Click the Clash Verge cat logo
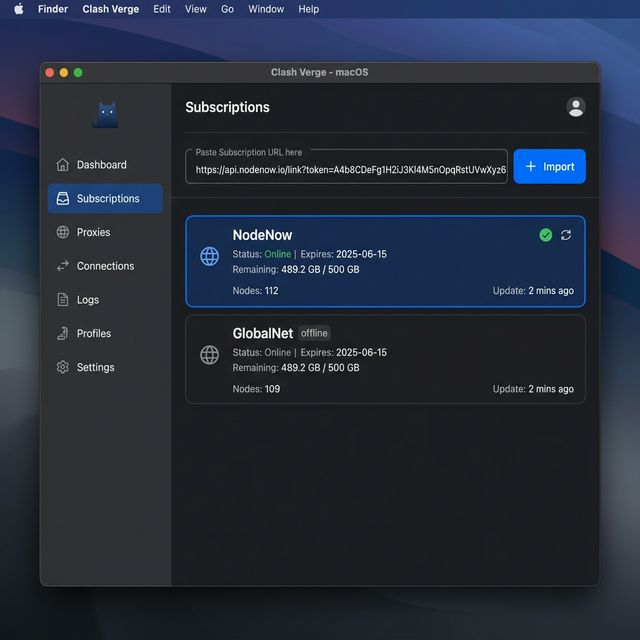The width and height of the screenshot is (640, 640). [x=105, y=115]
